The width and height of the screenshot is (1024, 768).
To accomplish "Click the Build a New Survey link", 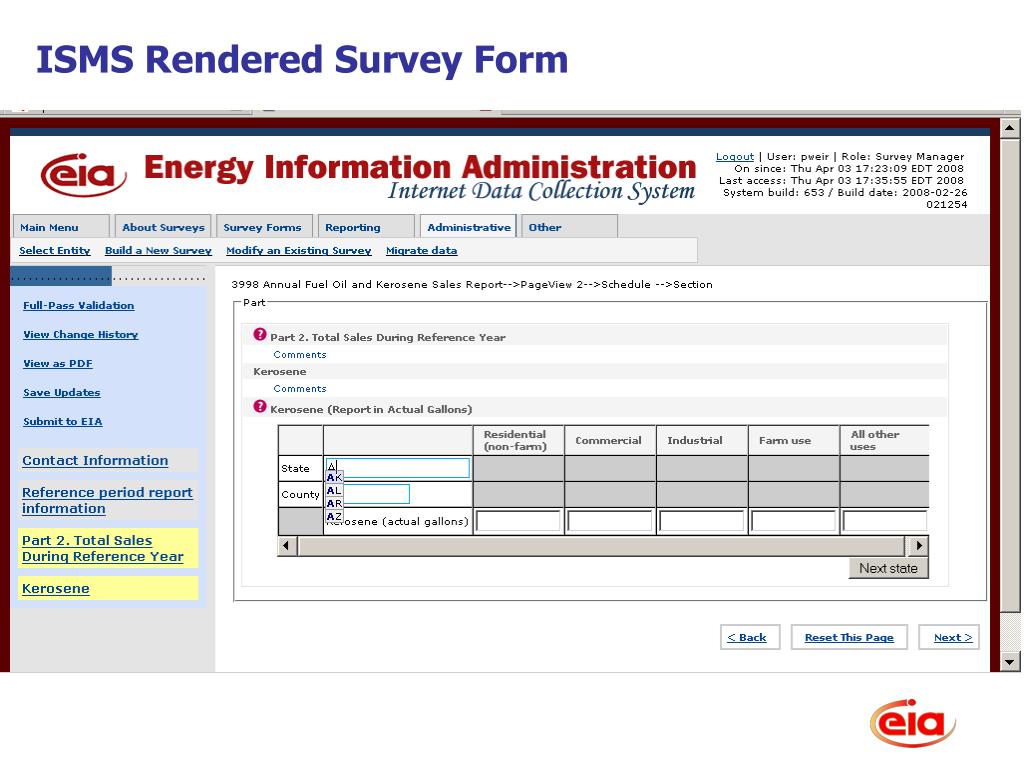I will pyautogui.click(x=158, y=250).
